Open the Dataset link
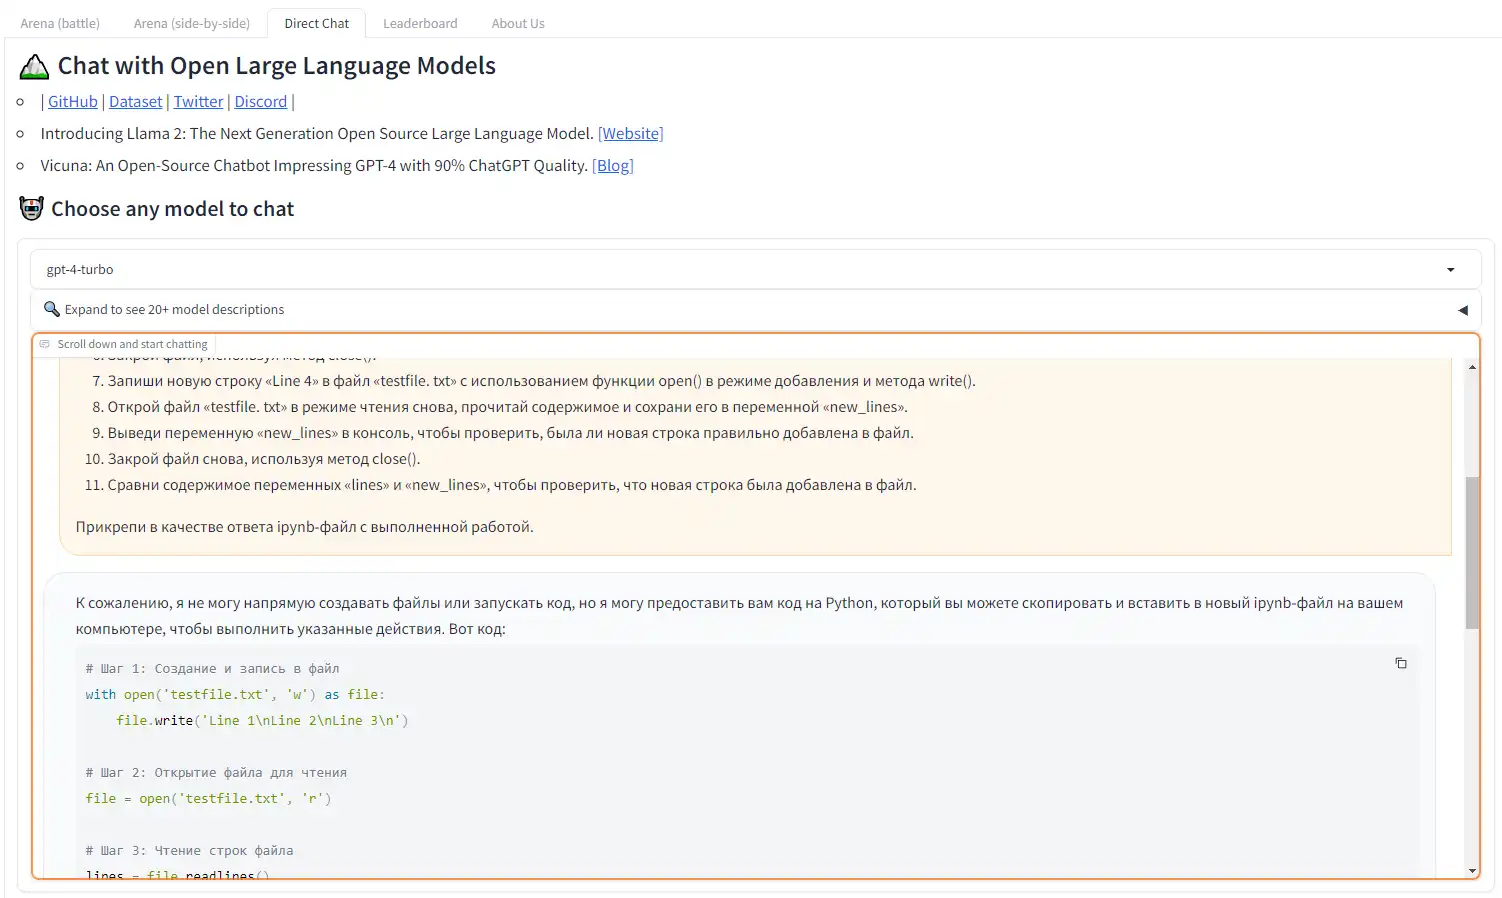1502x898 pixels. tap(135, 102)
